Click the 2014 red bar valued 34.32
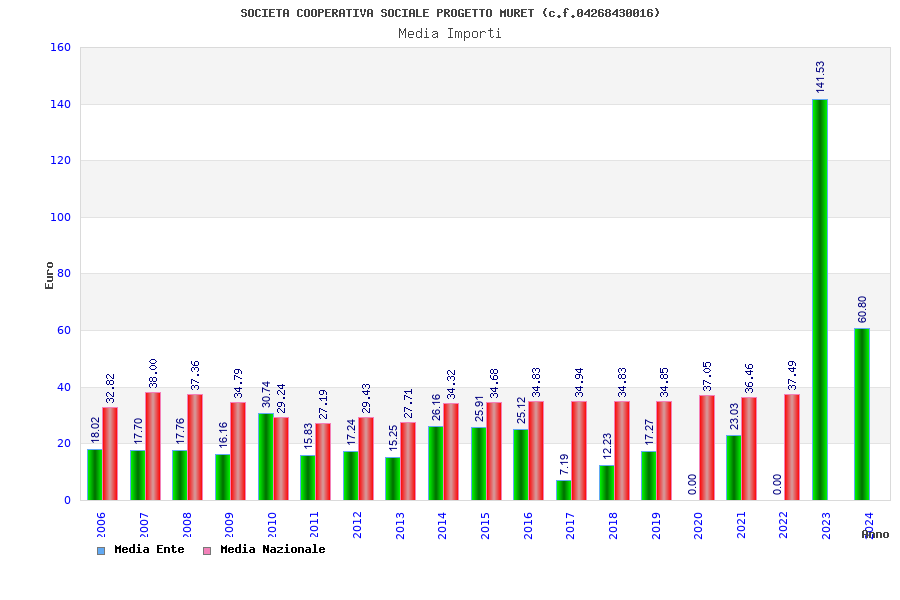900x600 pixels. coord(451,451)
